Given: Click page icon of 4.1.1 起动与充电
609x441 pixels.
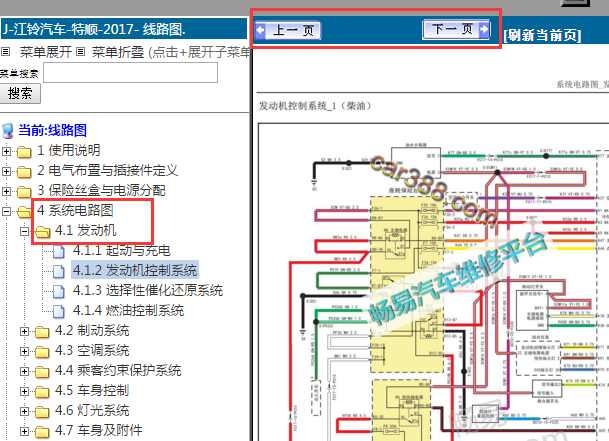Looking at the screenshot, I should (x=59, y=251).
